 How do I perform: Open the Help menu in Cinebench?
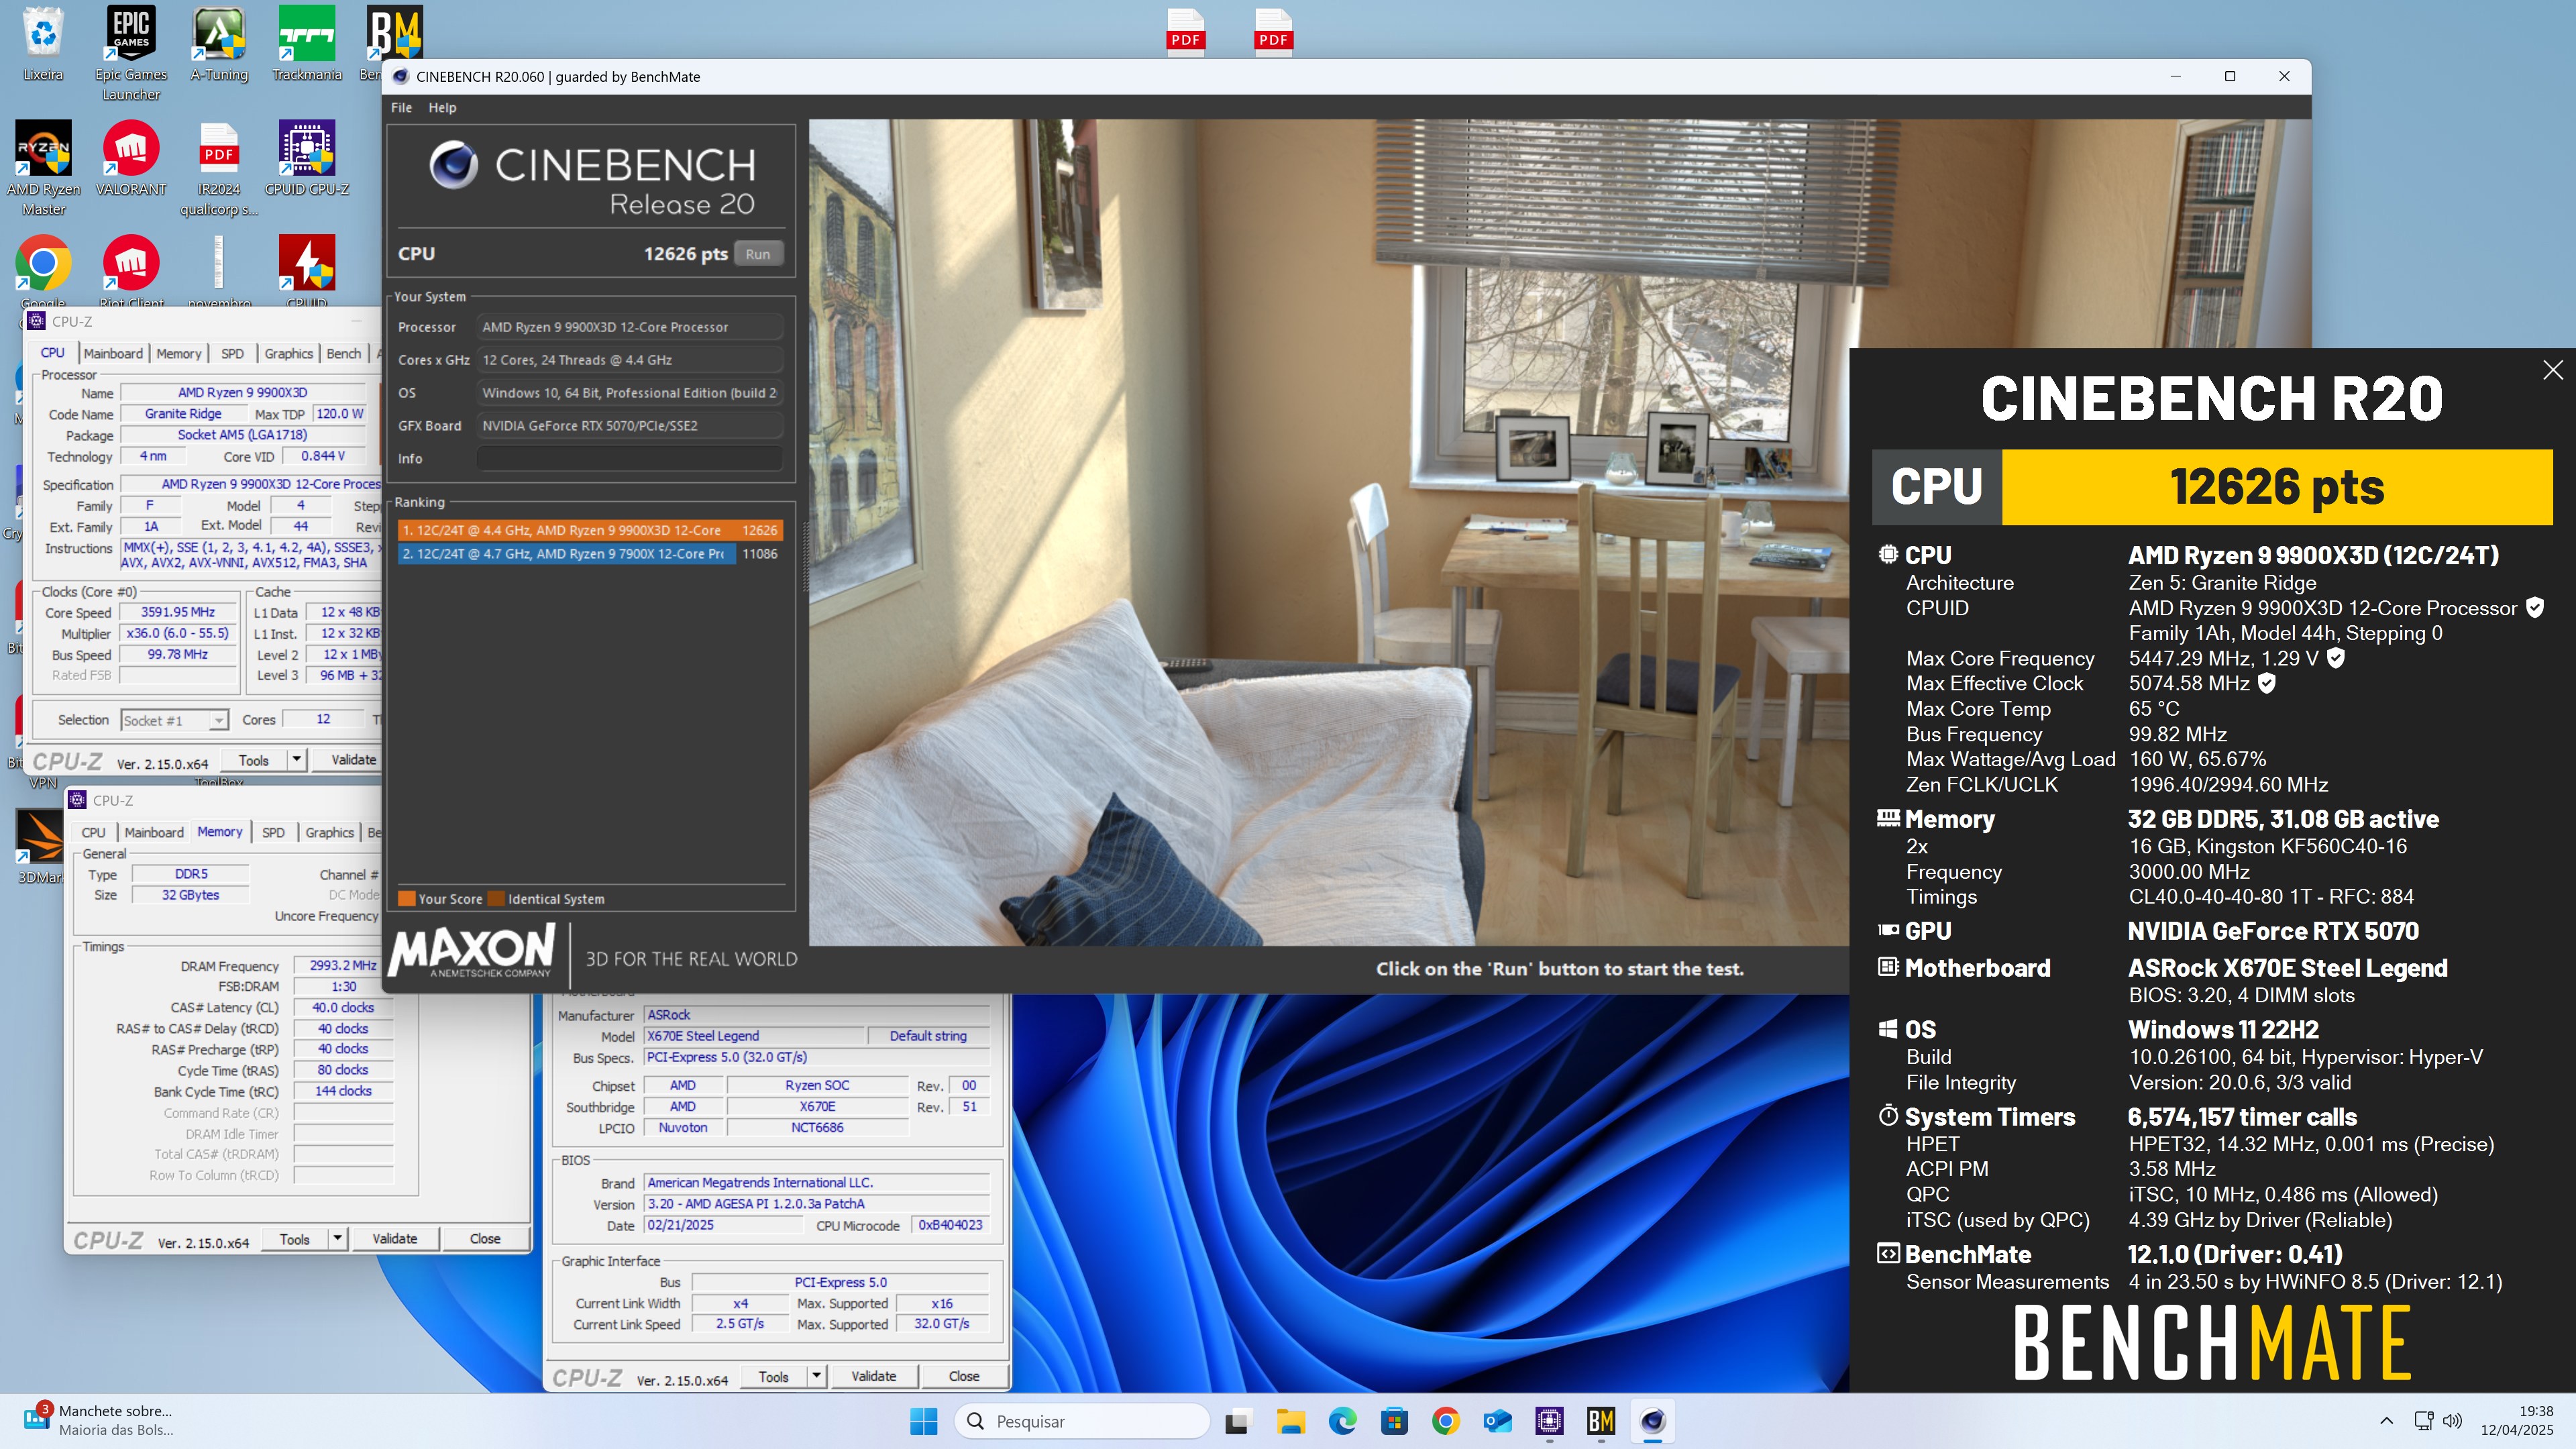442,107
